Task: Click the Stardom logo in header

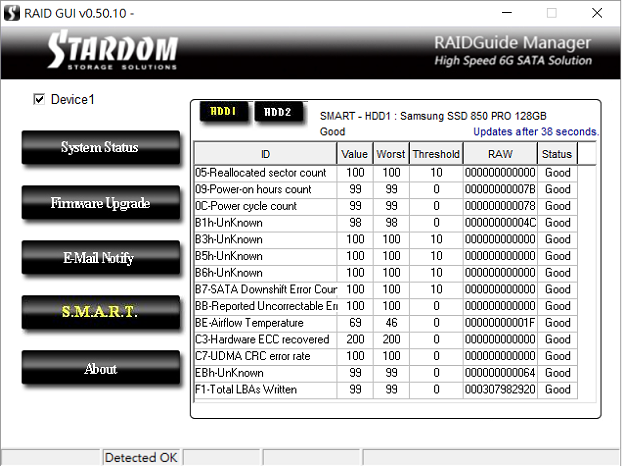Action: (112, 51)
